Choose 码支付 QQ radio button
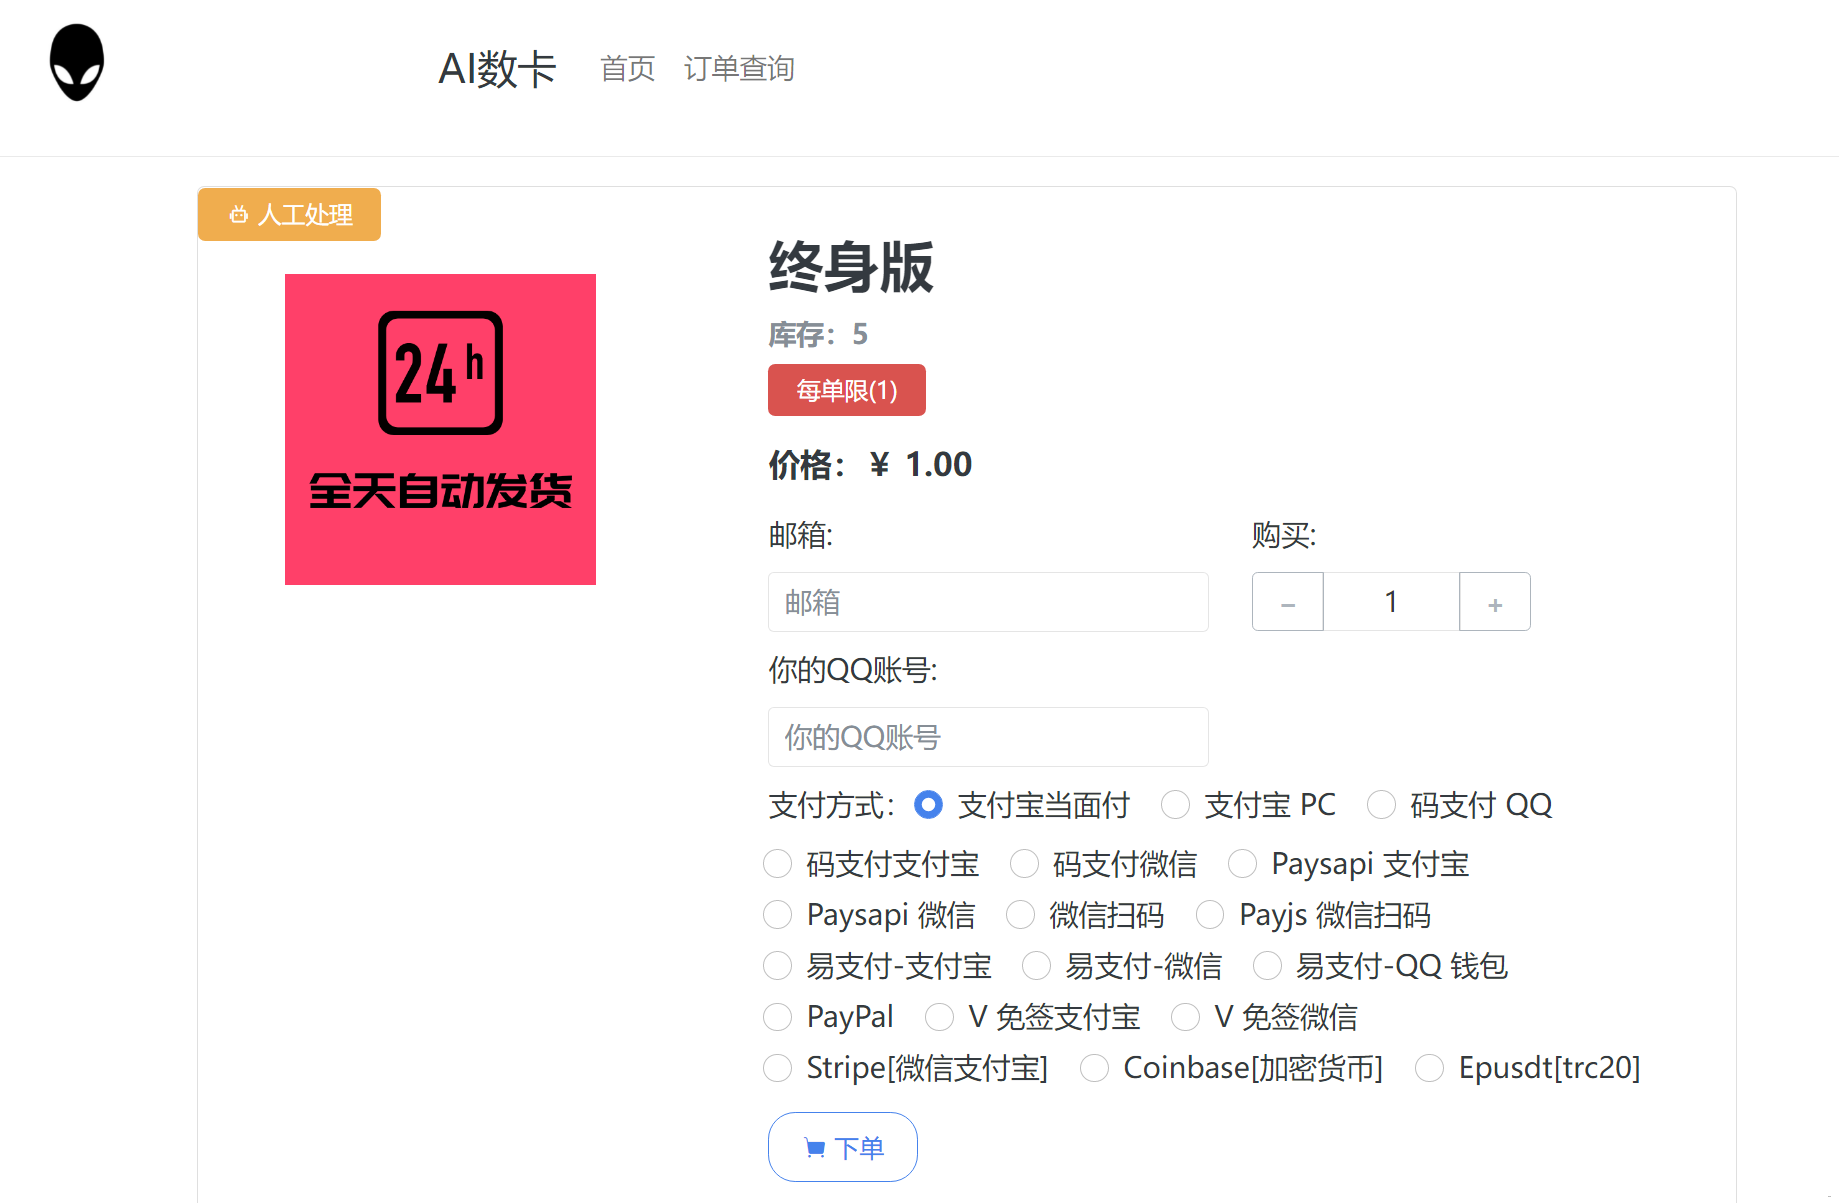1839x1203 pixels. click(1381, 805)
